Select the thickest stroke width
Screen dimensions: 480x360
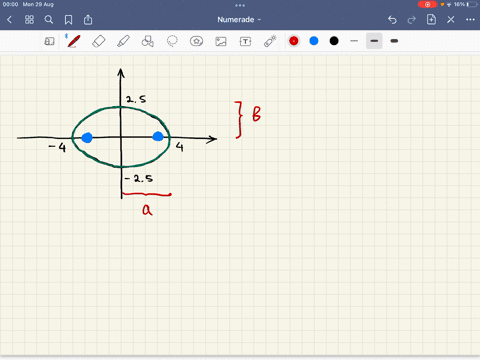[x=394, y=41]
